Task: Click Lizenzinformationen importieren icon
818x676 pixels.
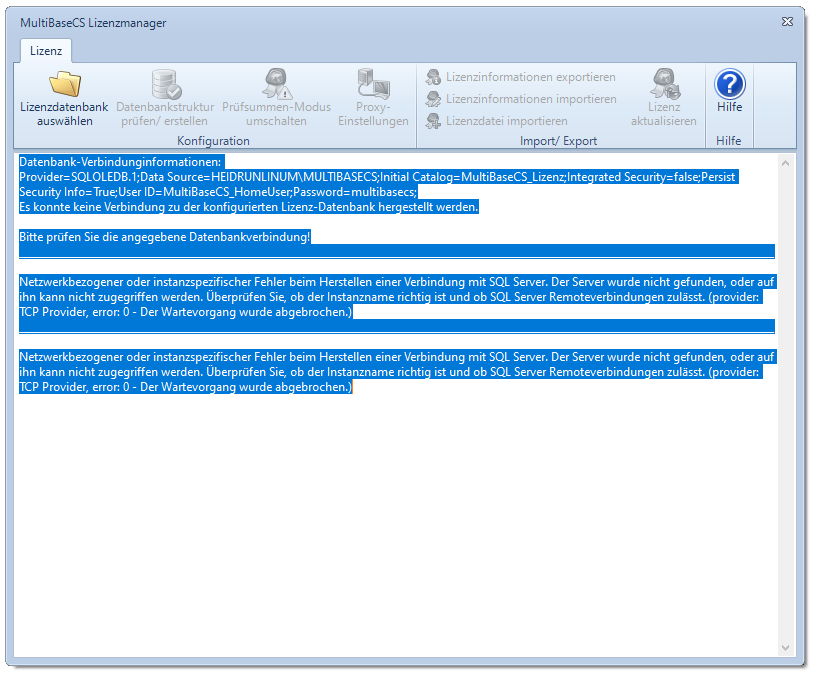Action: coord(433,99)
